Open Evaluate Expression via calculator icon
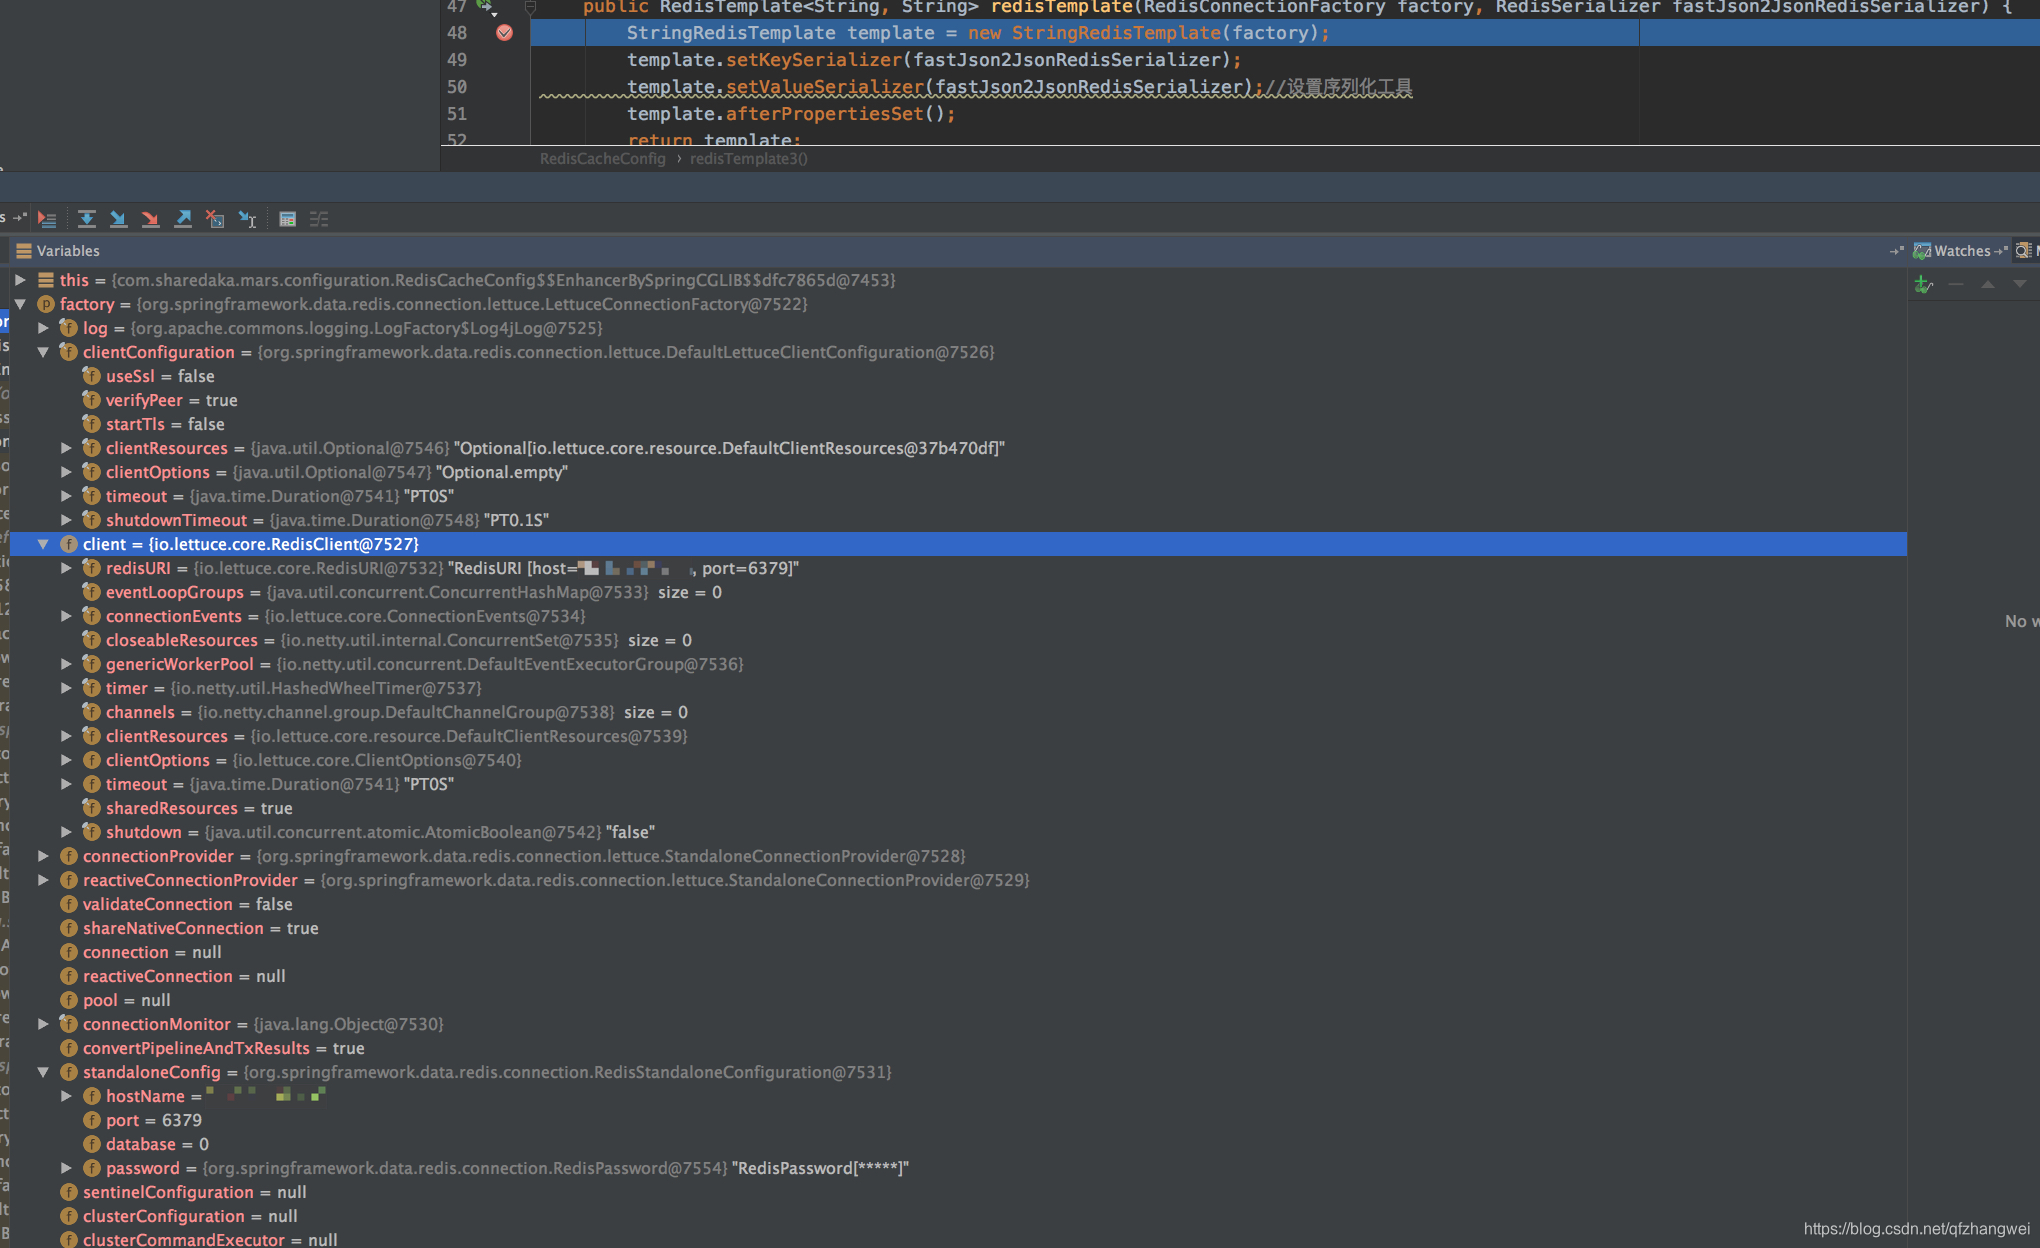This screenshot has width=2040, height=1248. tap(288, 218)
